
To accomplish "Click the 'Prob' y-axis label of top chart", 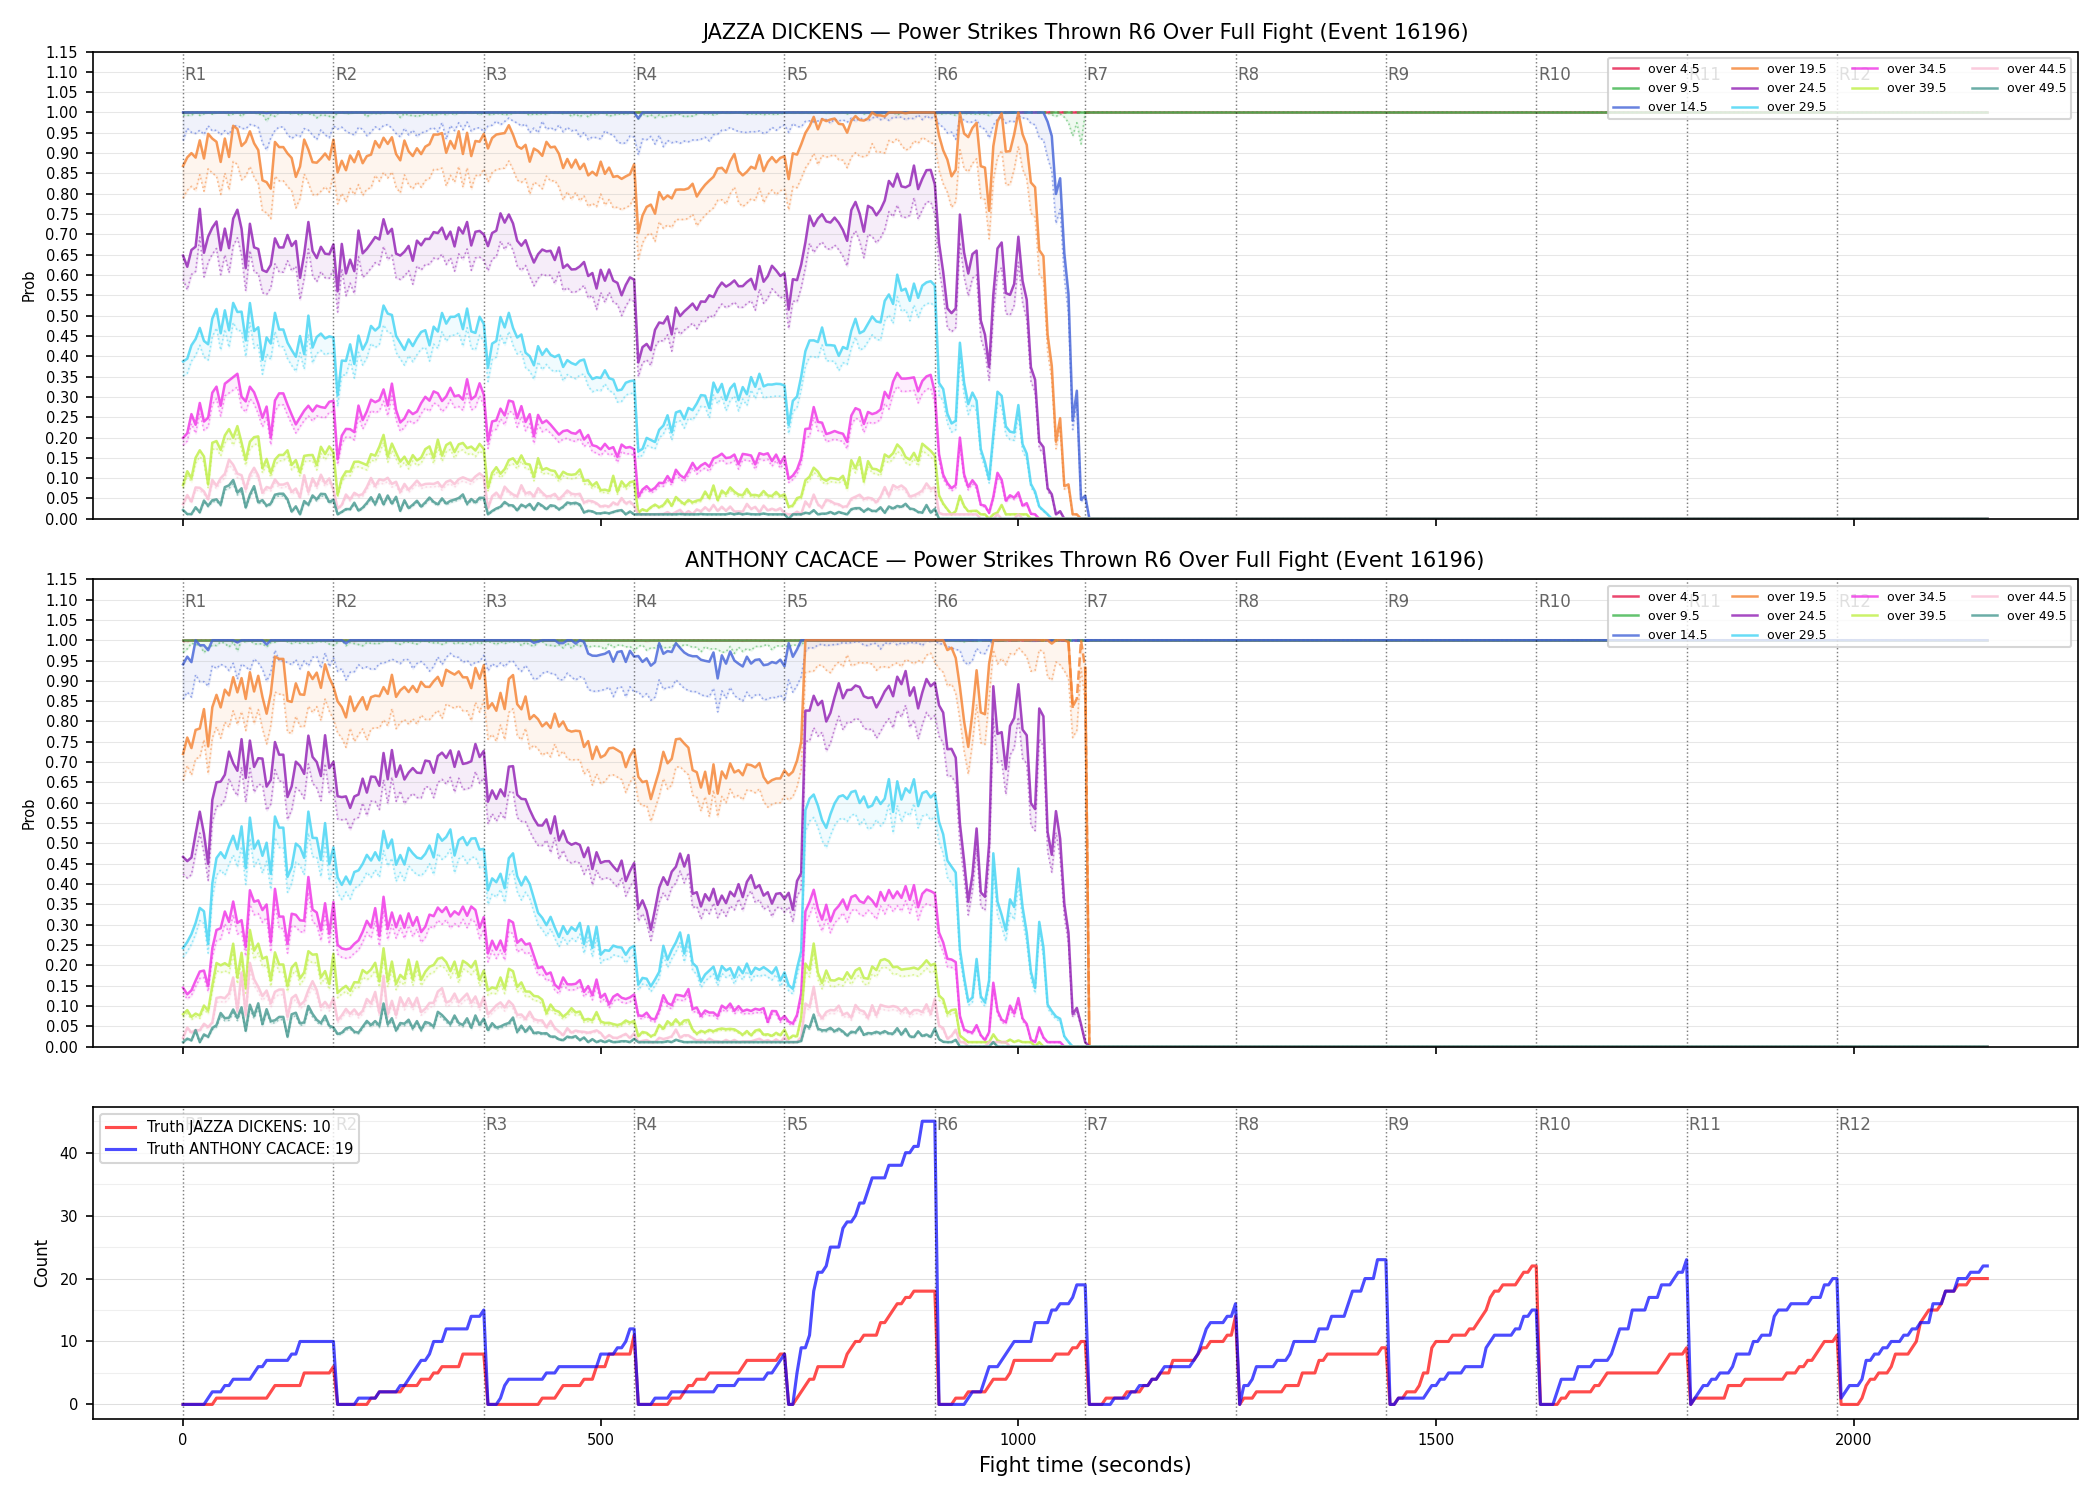I will coord(29,286).
